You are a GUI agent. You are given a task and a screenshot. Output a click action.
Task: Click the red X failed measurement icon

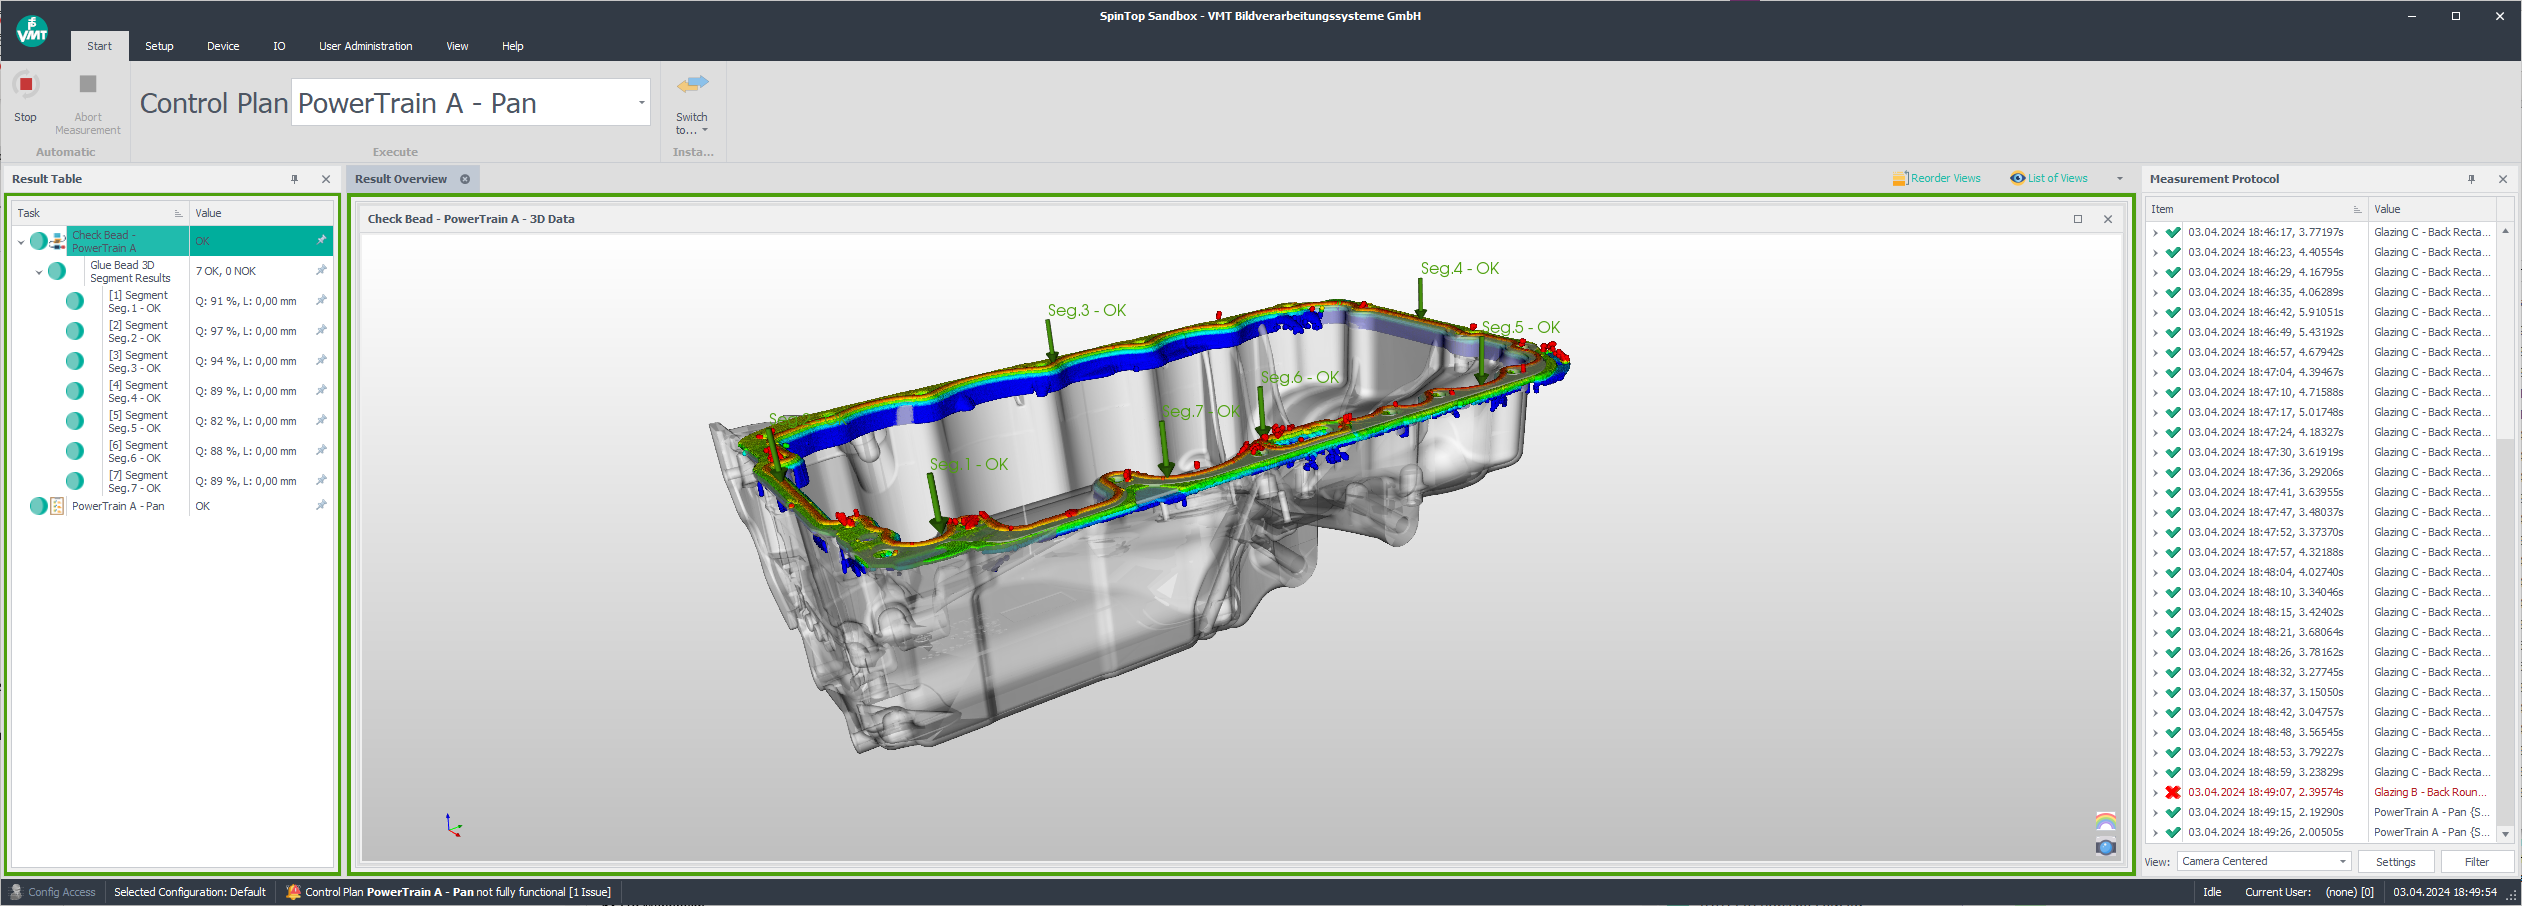click(2173, 792)
